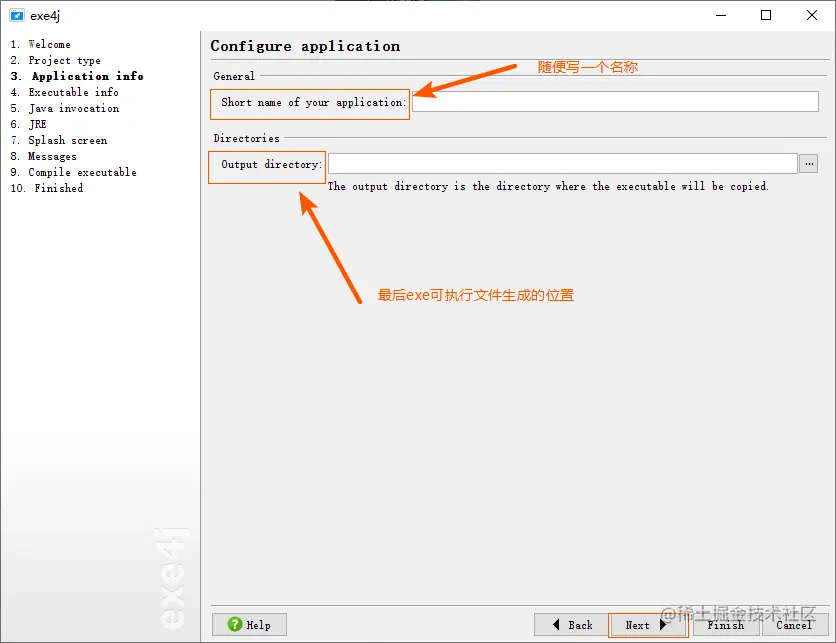This screenshot has width=836, height=643.
Task: Click the Finish button
Action: click(726, 624)
